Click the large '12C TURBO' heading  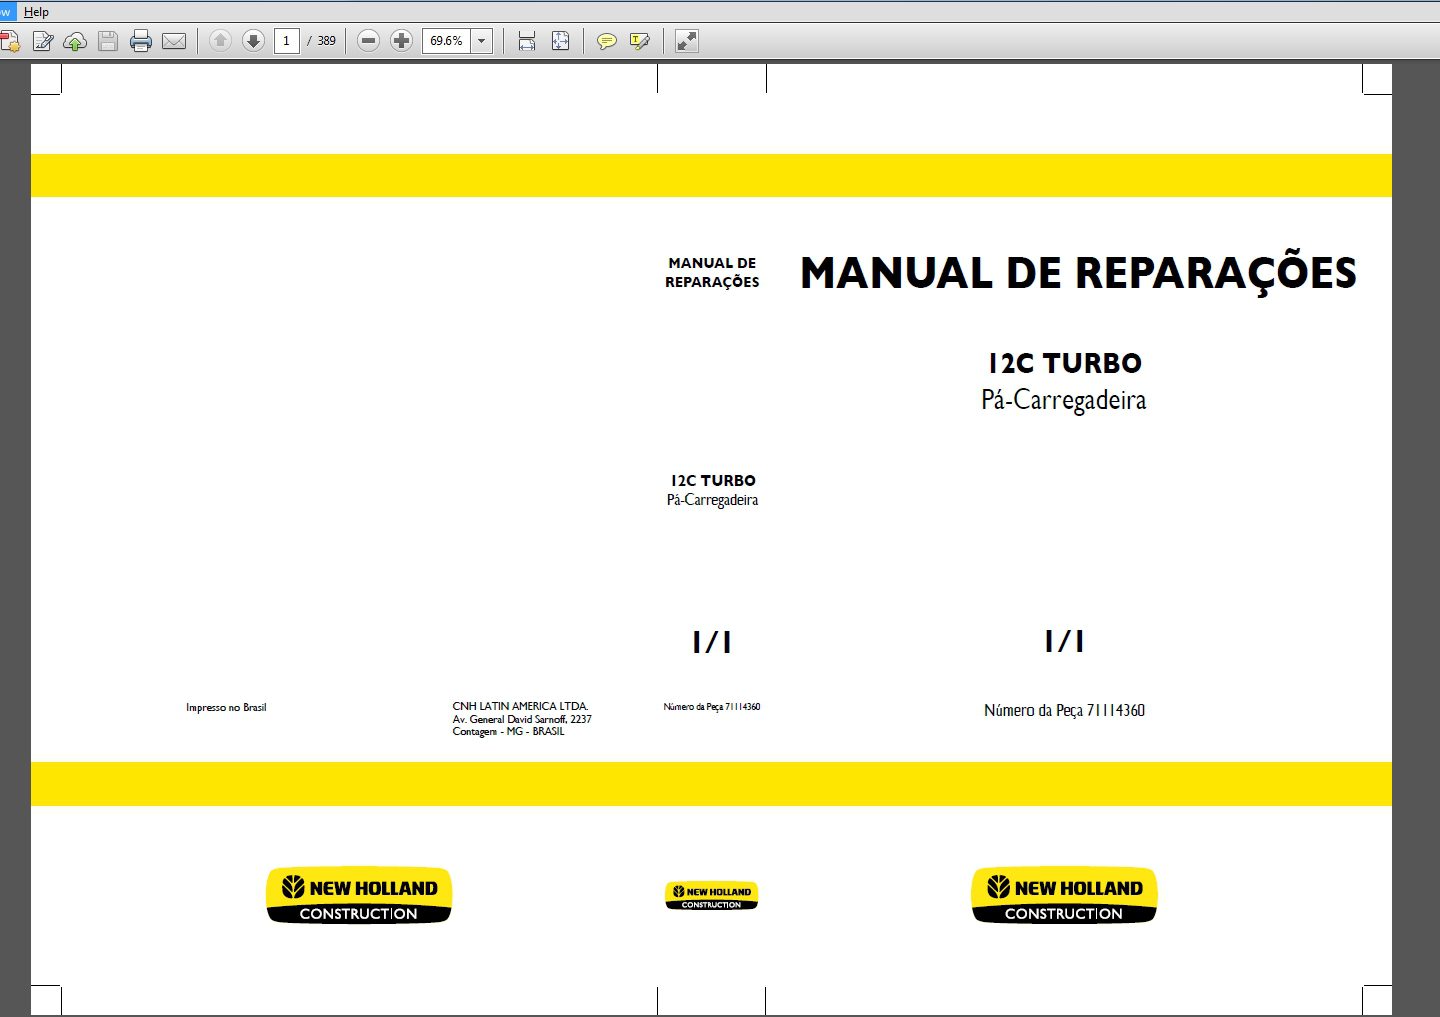click(1065, 363)
